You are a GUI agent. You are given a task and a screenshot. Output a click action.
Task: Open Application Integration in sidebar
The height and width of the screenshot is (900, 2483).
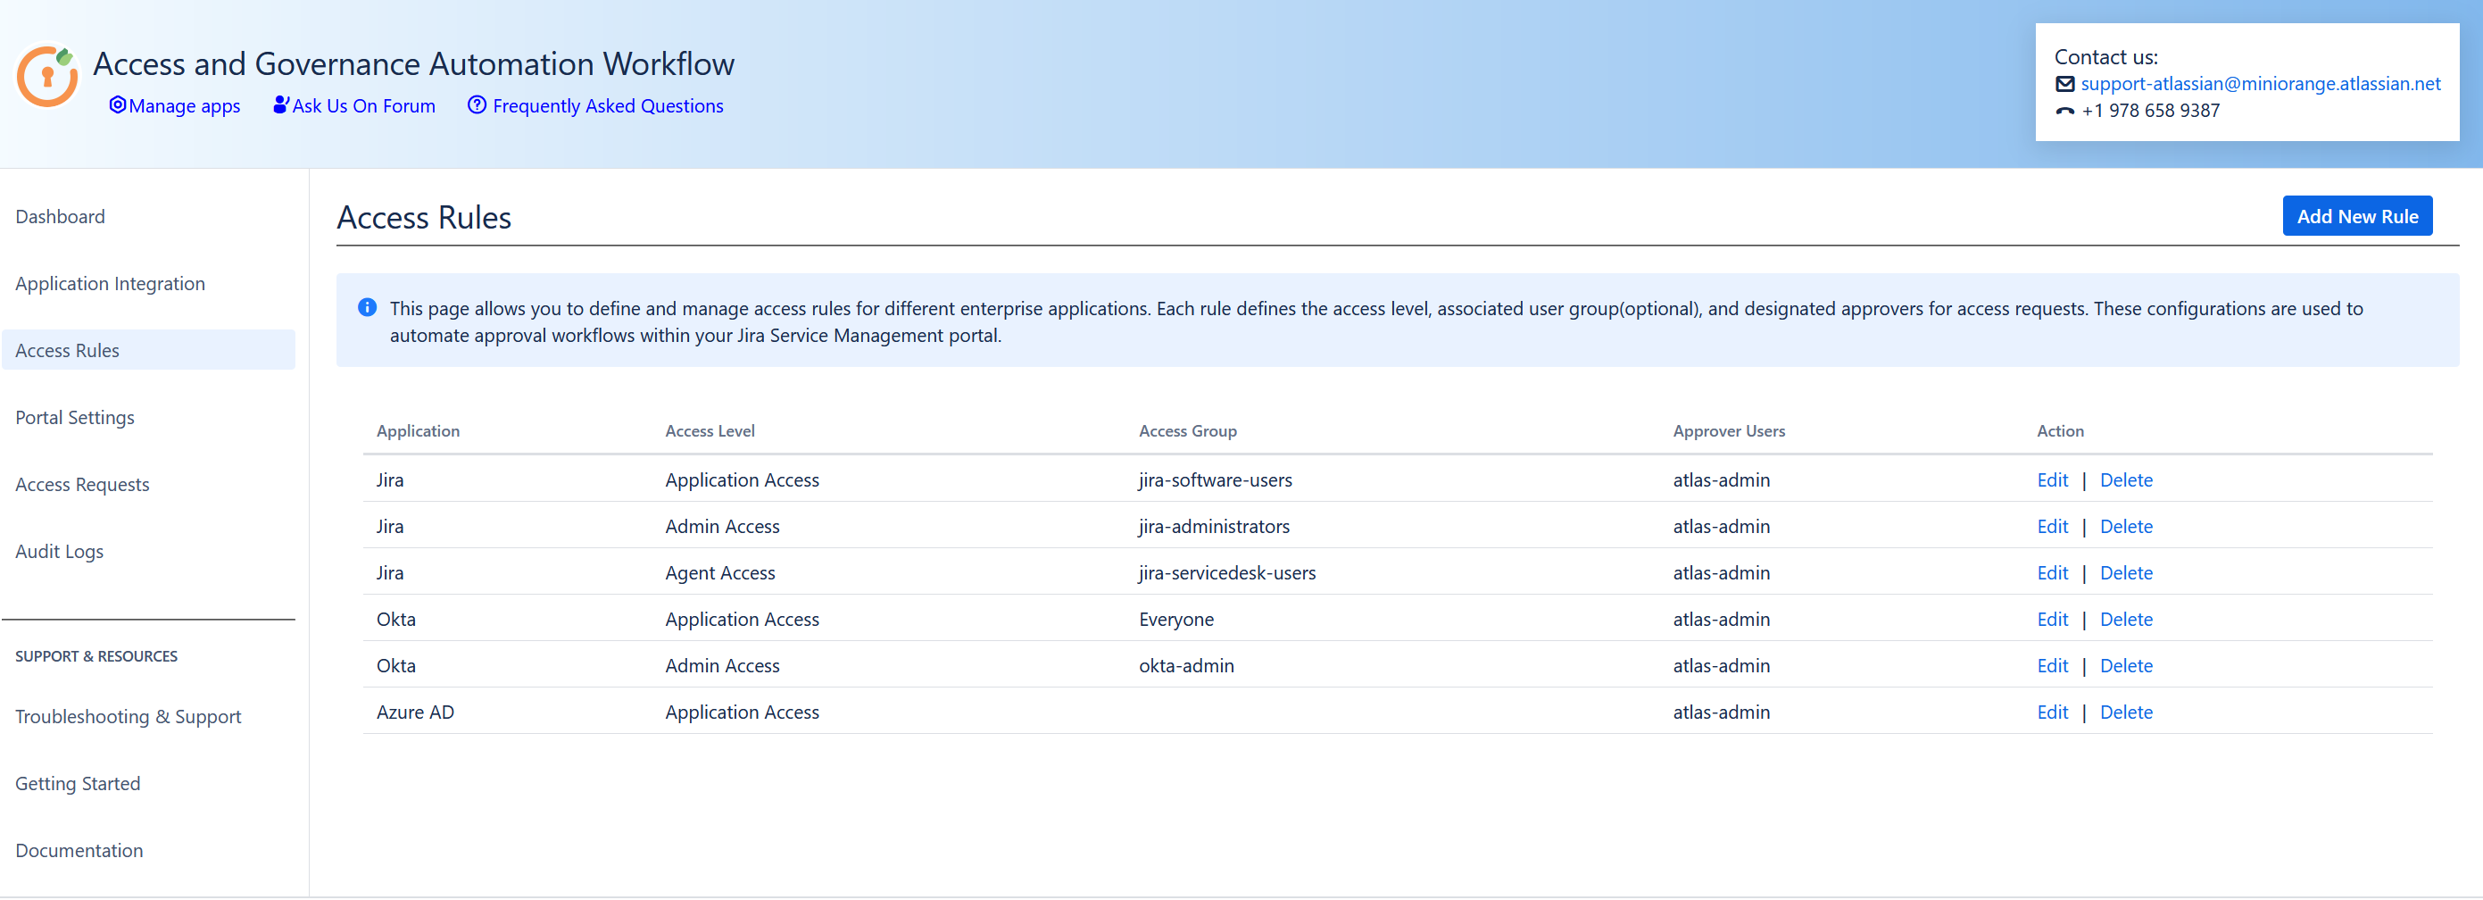point(110,283)
